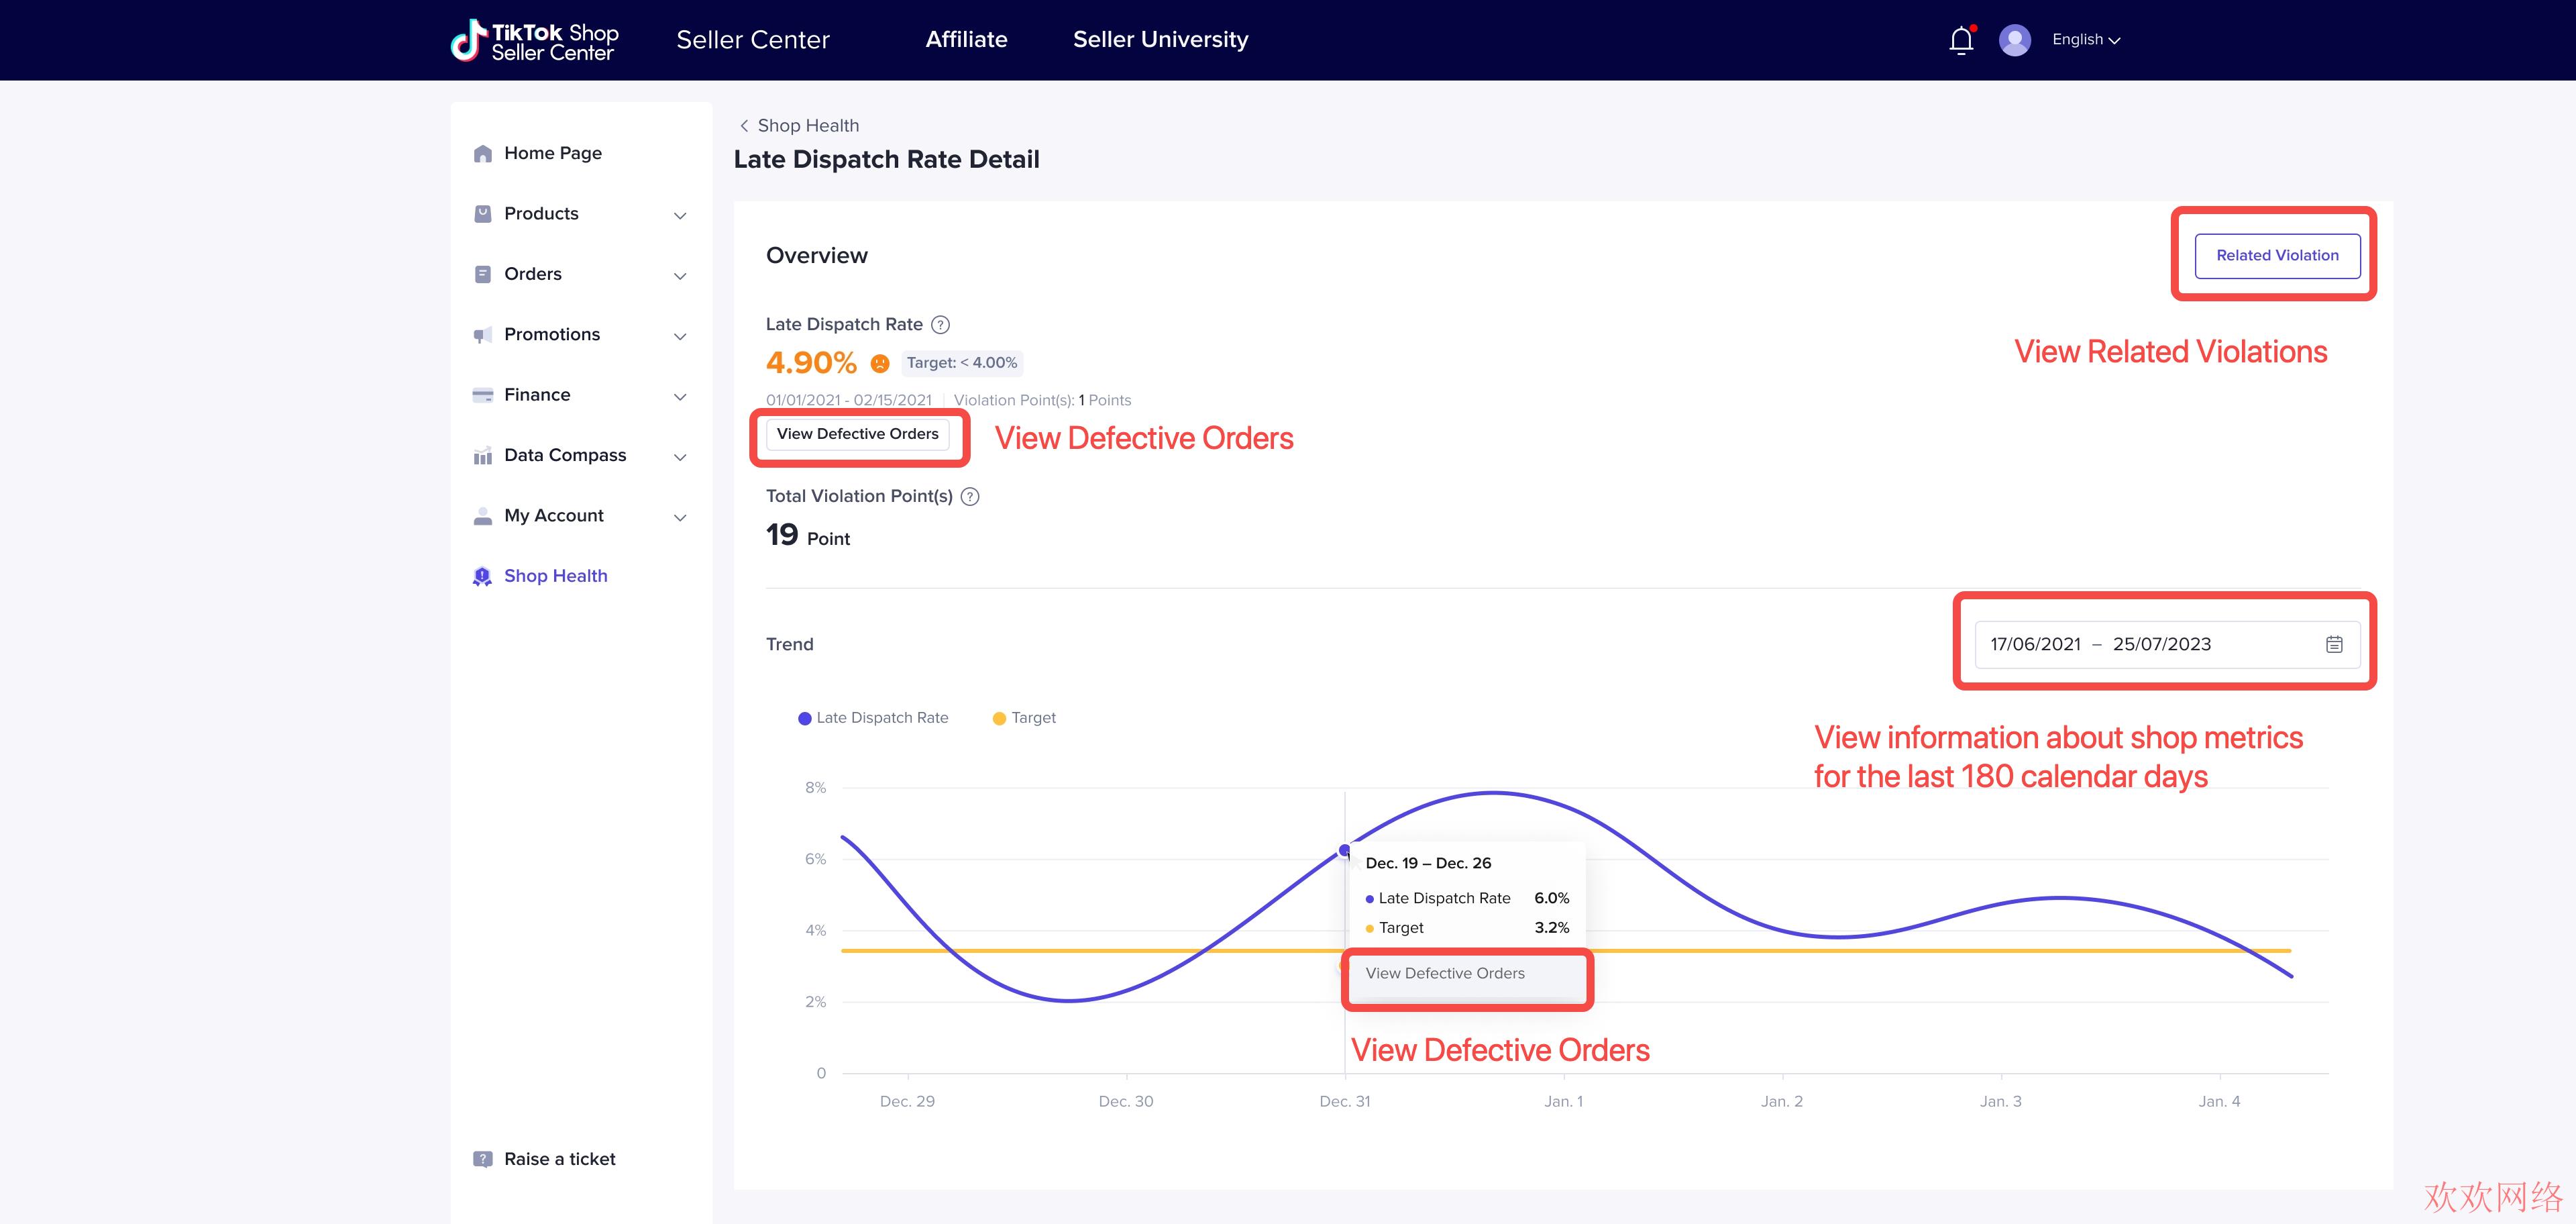This screenshot has width=2576, height=1224.
Task: Click the back arrow beside Shop Health
Action: 744,125
